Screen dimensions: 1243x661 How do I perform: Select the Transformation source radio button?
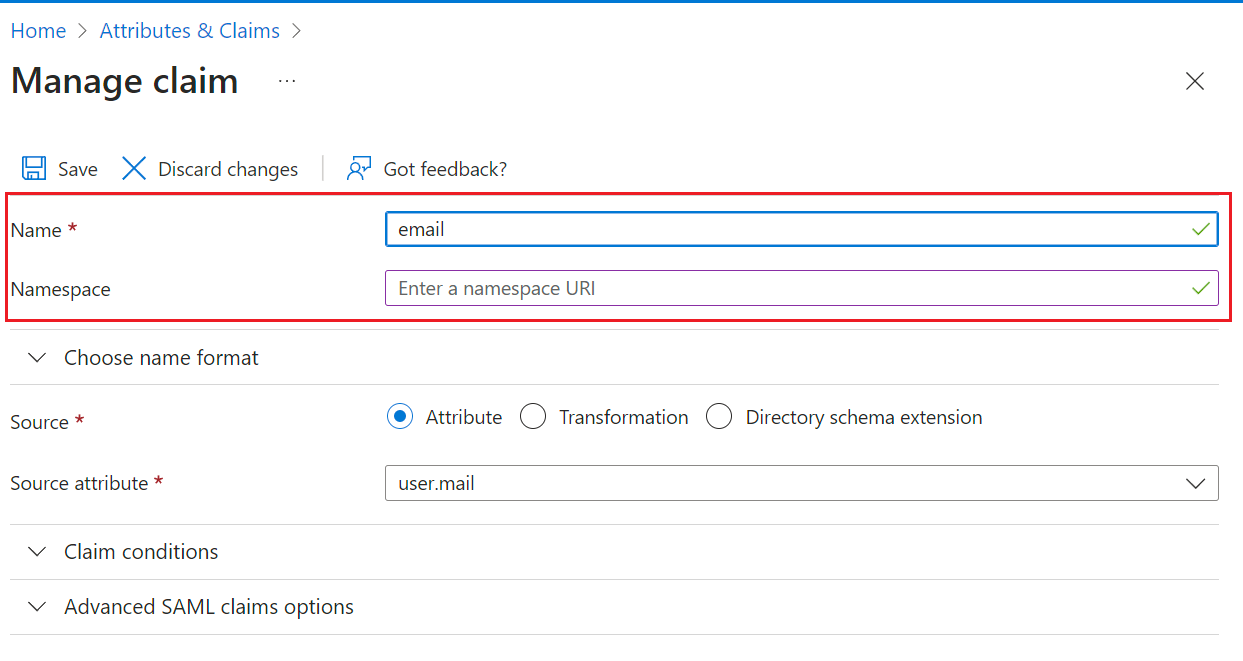[533, 417]
